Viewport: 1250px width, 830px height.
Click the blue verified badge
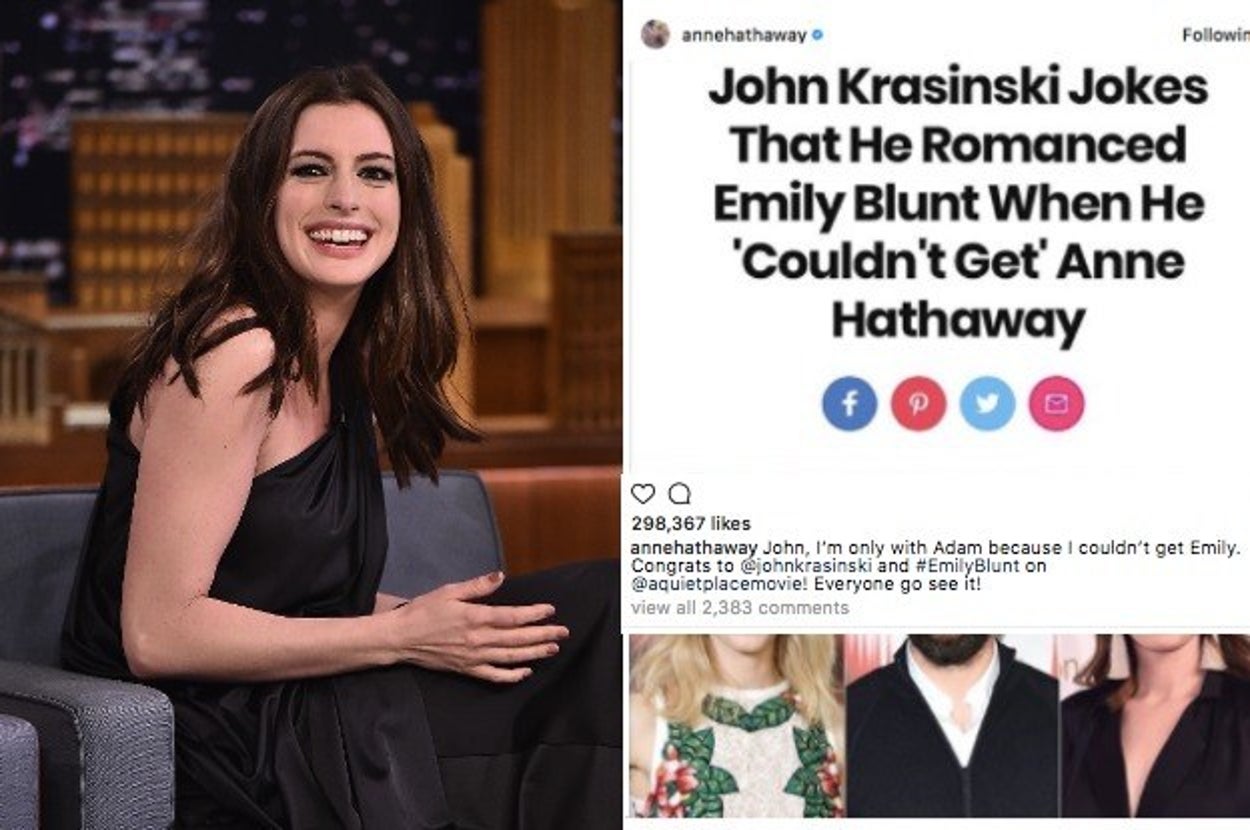818,35
